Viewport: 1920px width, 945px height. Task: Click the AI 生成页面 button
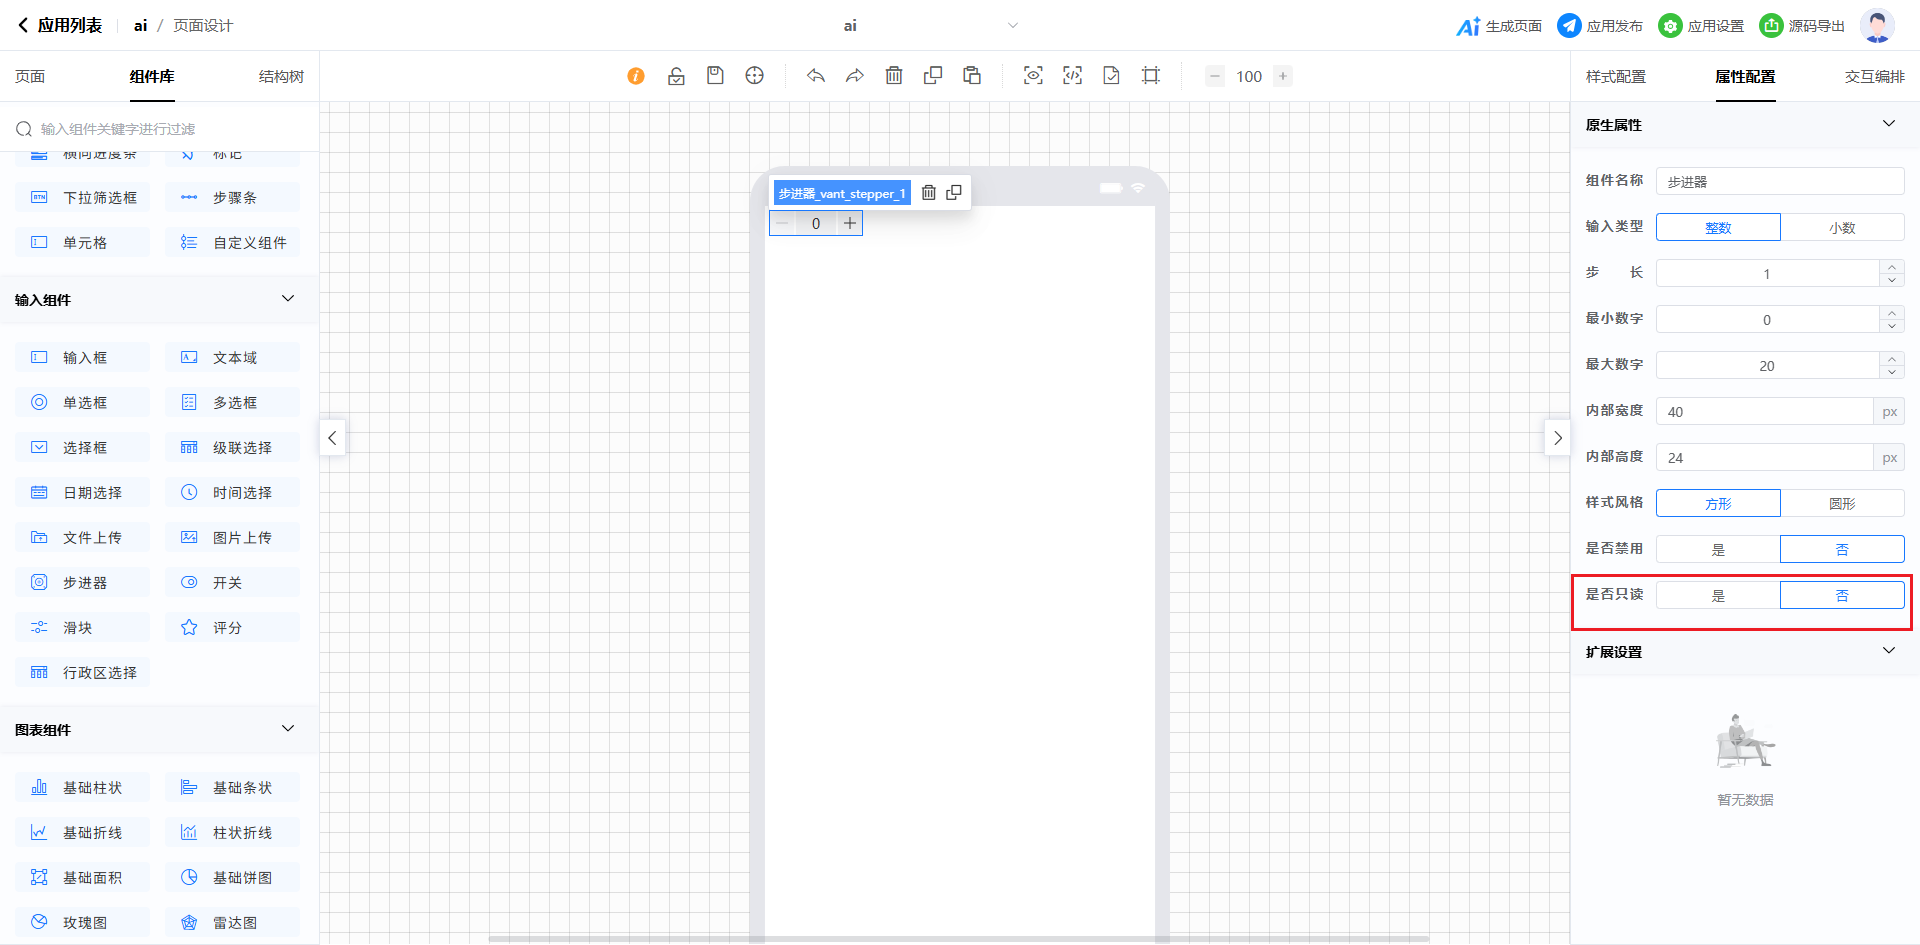click(1499, 26)
